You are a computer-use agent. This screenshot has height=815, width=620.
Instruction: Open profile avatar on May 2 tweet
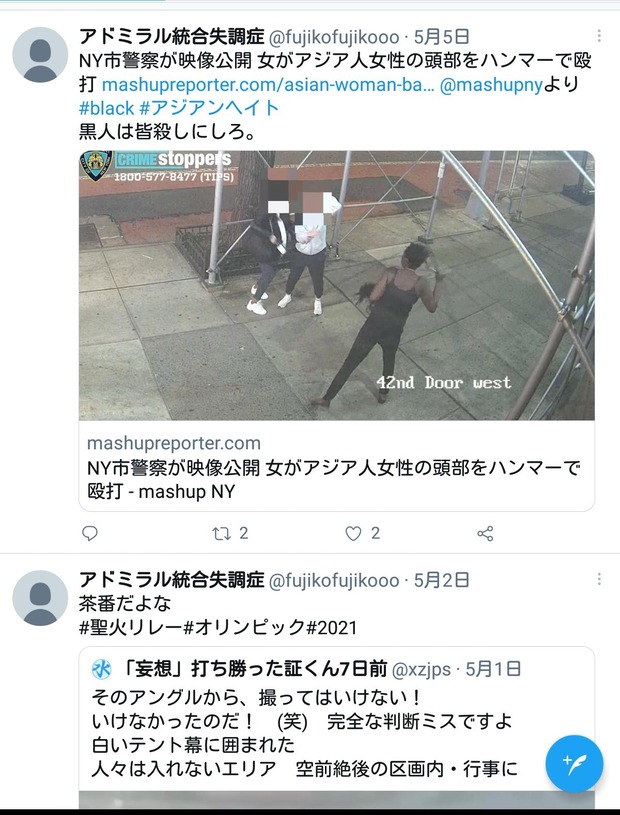tap(40, 598)
